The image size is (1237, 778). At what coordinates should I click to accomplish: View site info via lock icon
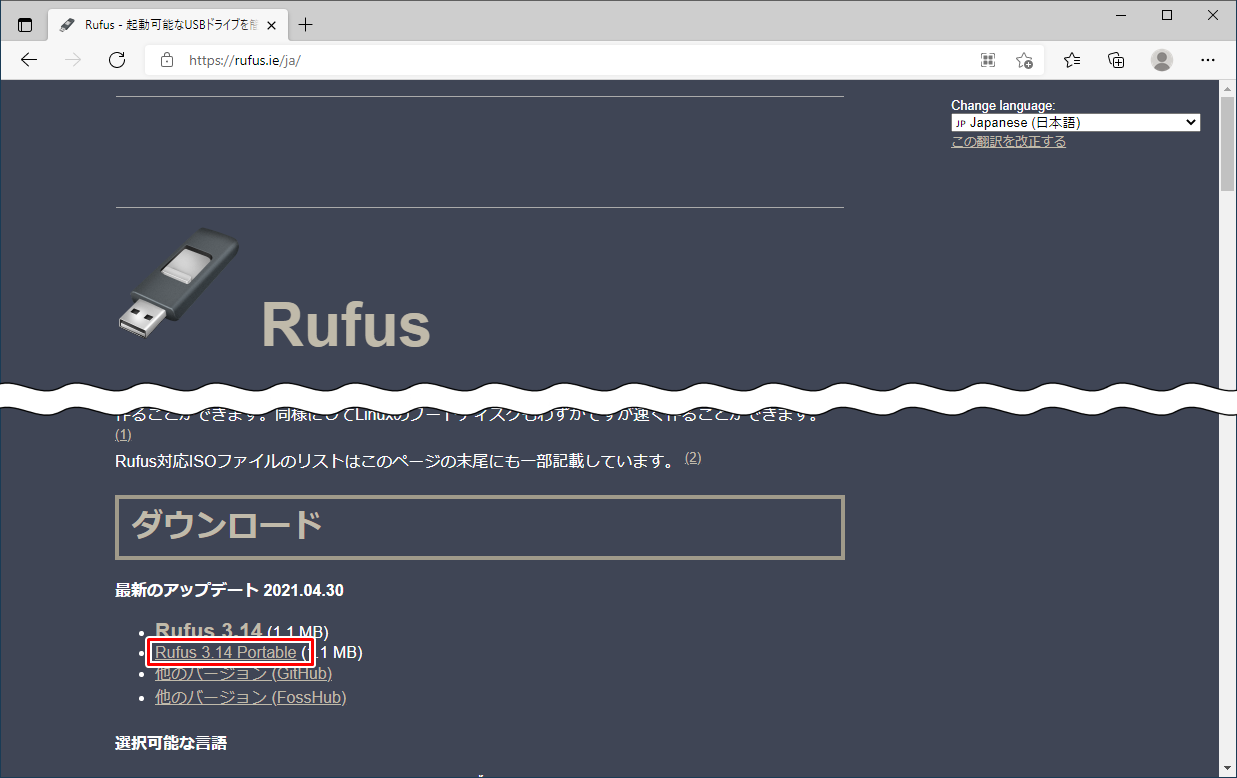(x=167, y=60)
